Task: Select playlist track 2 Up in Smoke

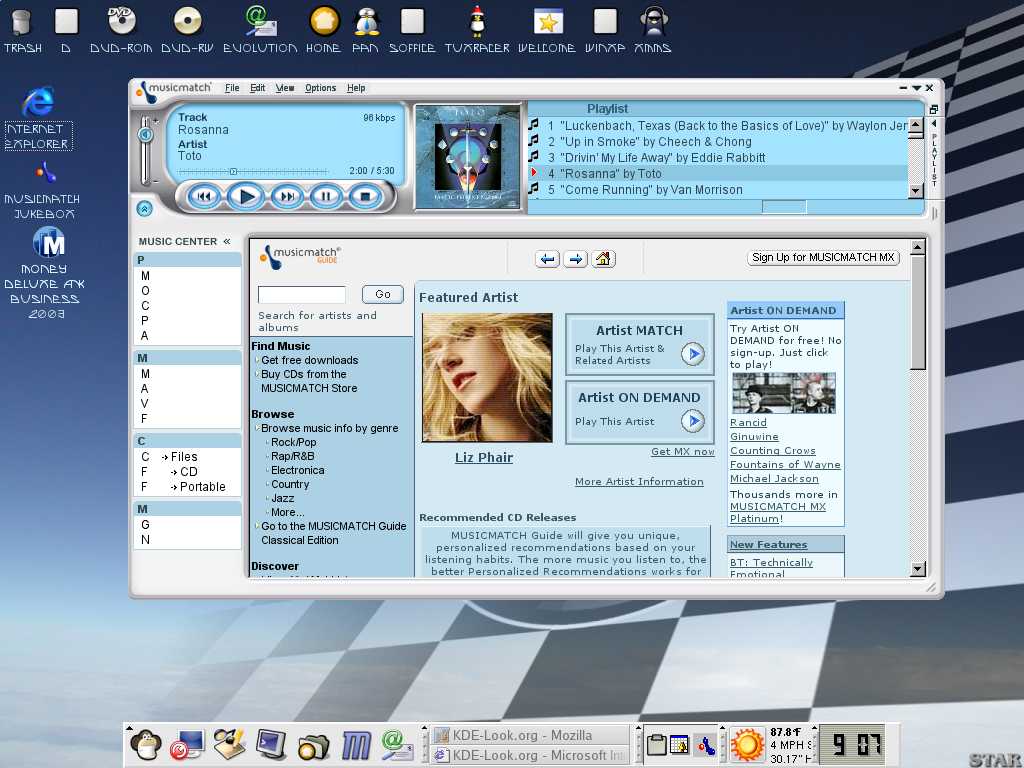Action: 717,142
